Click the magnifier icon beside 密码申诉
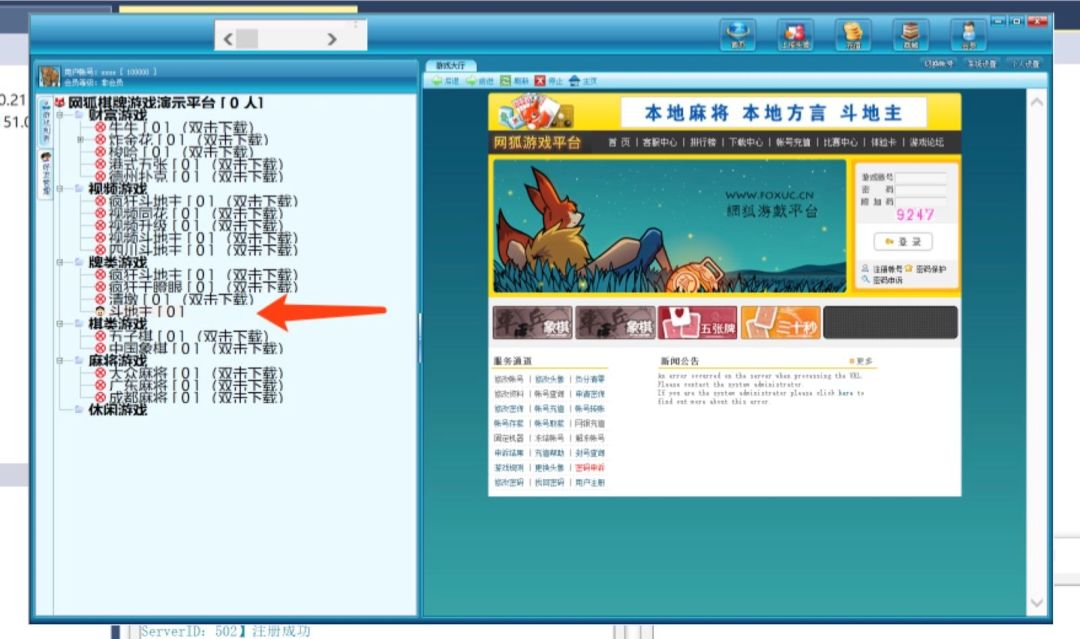Viewport: 1080px width, 639px height. (x=865, y=280)
